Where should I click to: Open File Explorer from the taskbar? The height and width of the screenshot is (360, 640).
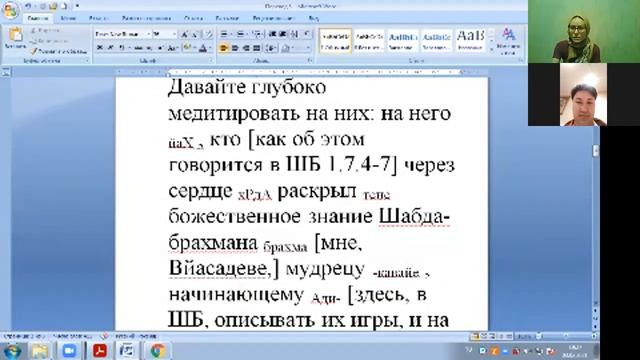[x=40, y=351]
